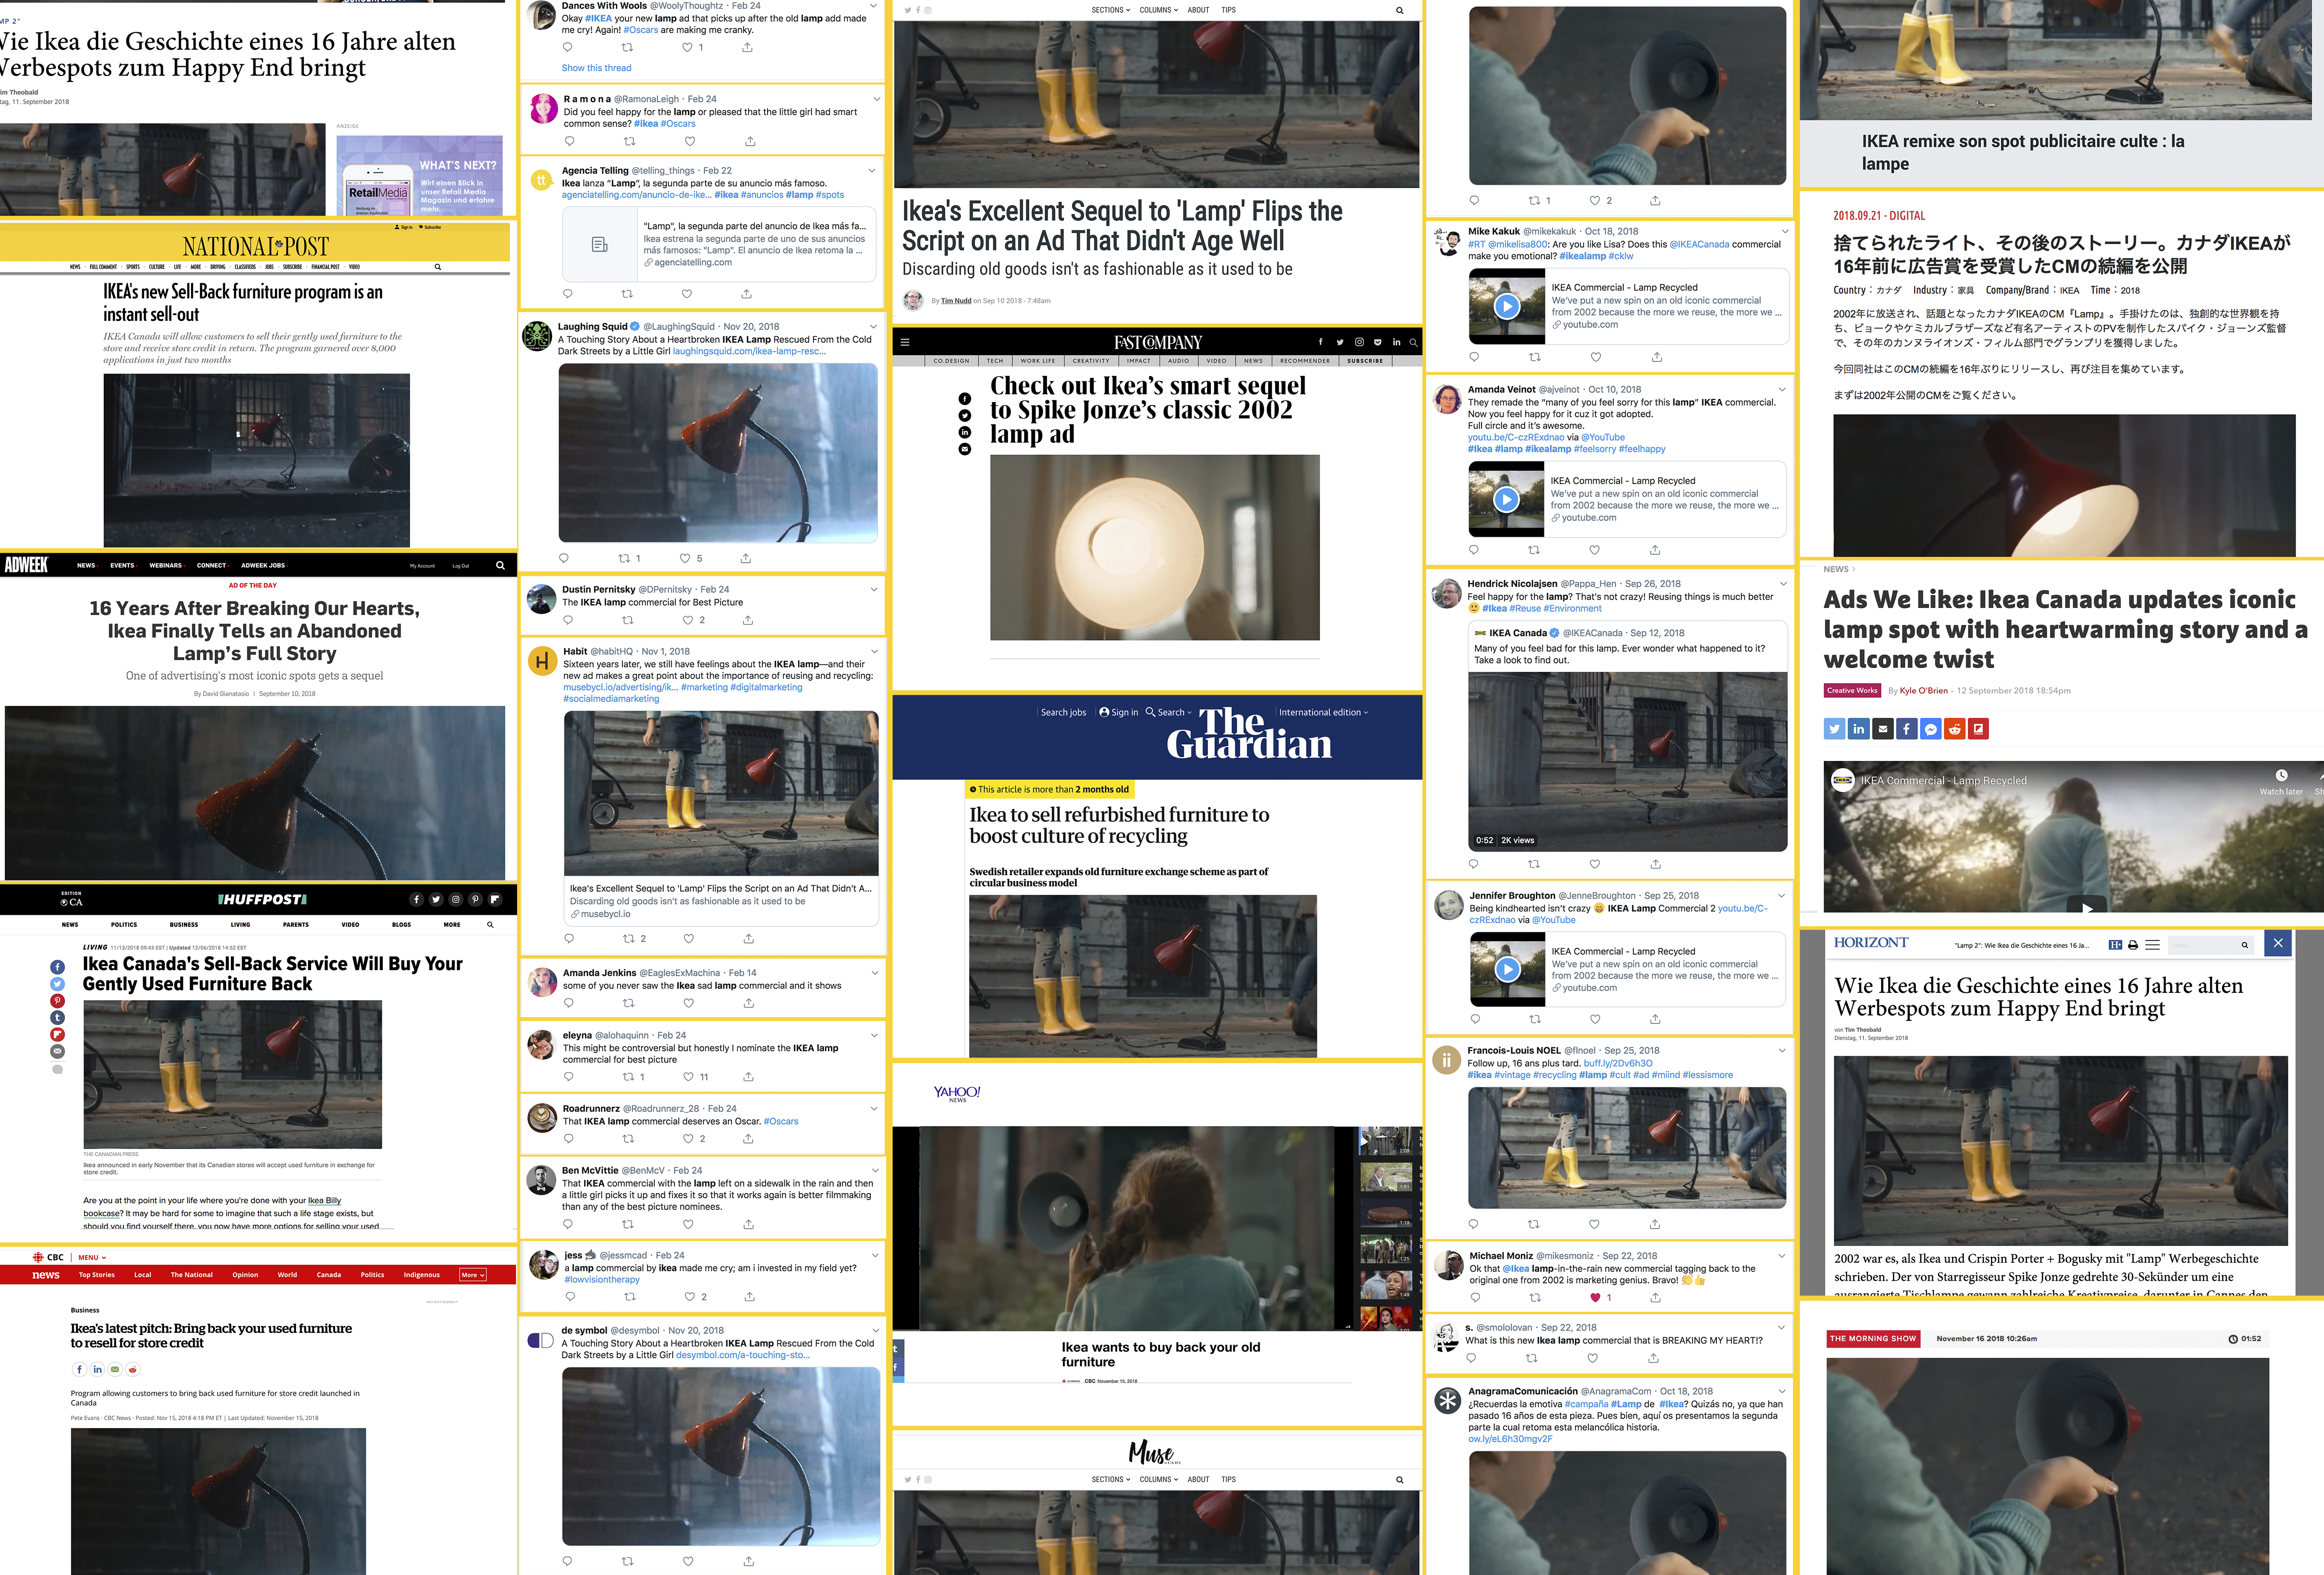Like jess's lowvisiontherapy tweet
This screenshot has height=1575, width=2324.
[690, 1296]
